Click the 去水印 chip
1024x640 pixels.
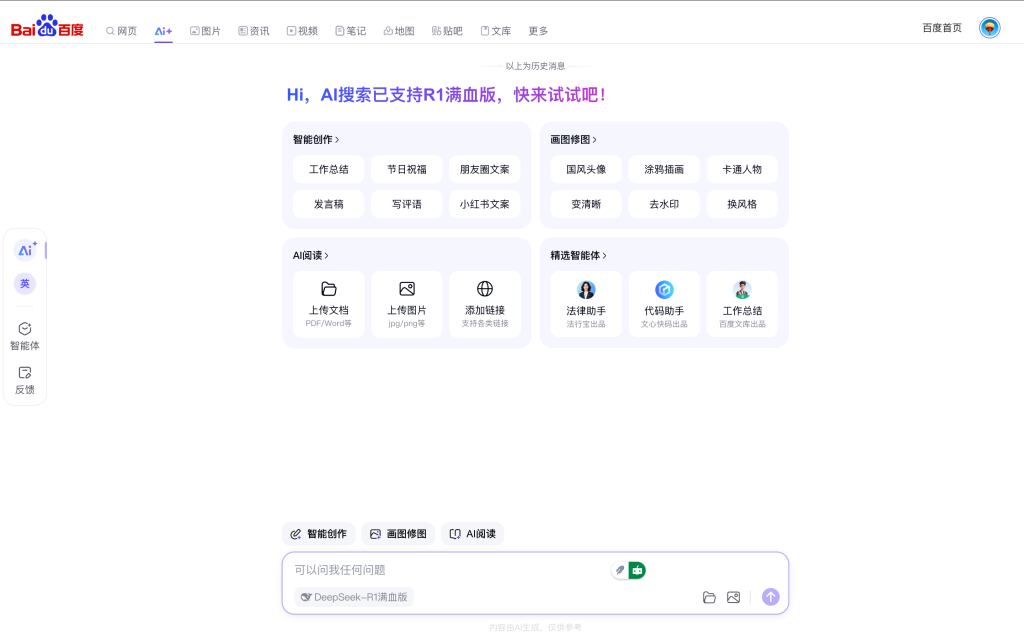click(664, 204)
